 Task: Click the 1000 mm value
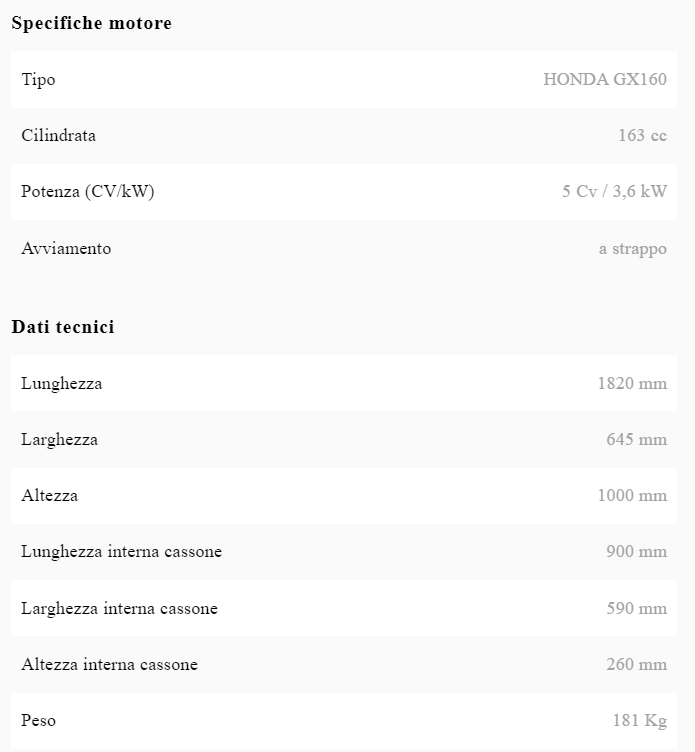pyautogui.click(x=632, y=495)
